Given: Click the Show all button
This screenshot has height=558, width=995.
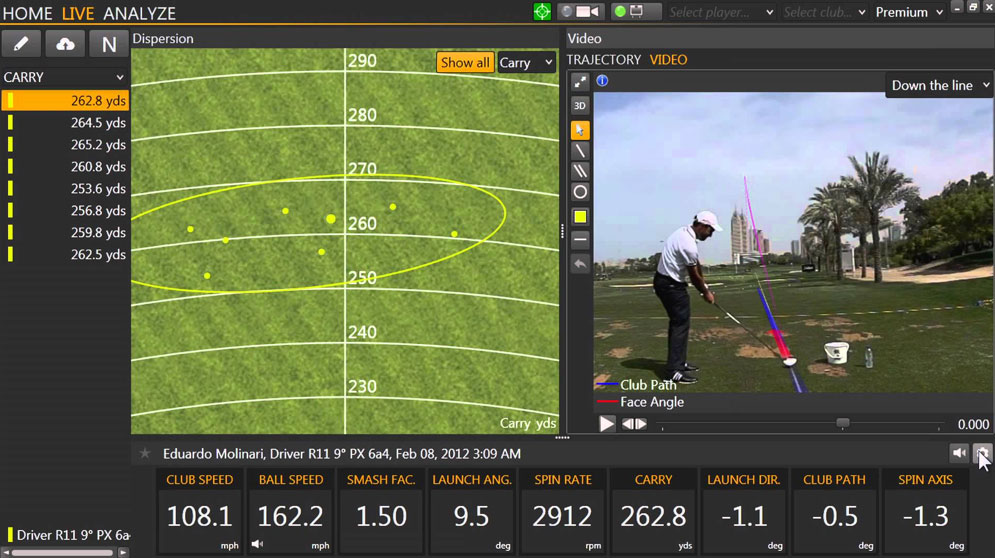Looking at the screenshot, I should 465,62.
